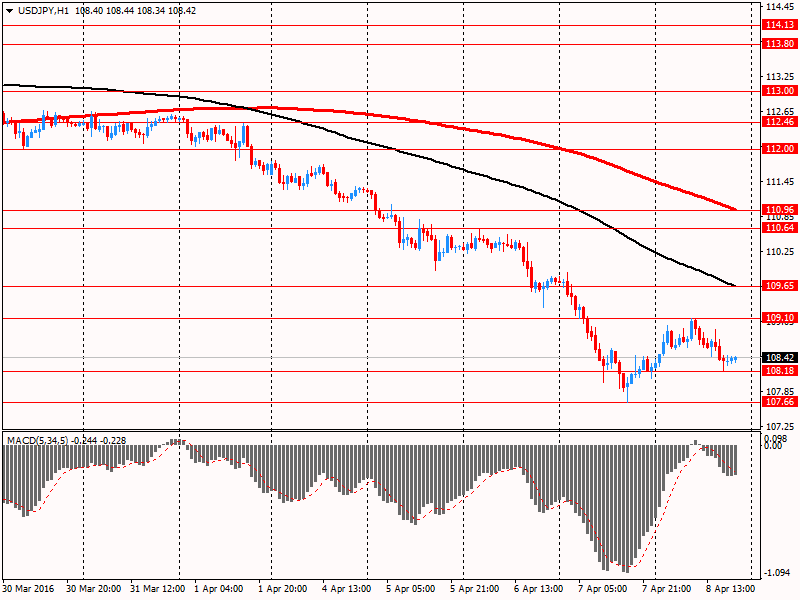The height and width of the screenshot is (600, 800).
Task: Select the 8 Apr 13:00 time axis label
Action: coord(731,589)
